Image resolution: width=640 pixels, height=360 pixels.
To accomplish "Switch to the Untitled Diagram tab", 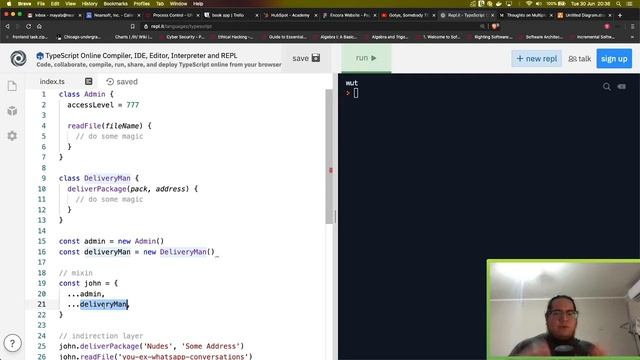I will pos(584,15).
